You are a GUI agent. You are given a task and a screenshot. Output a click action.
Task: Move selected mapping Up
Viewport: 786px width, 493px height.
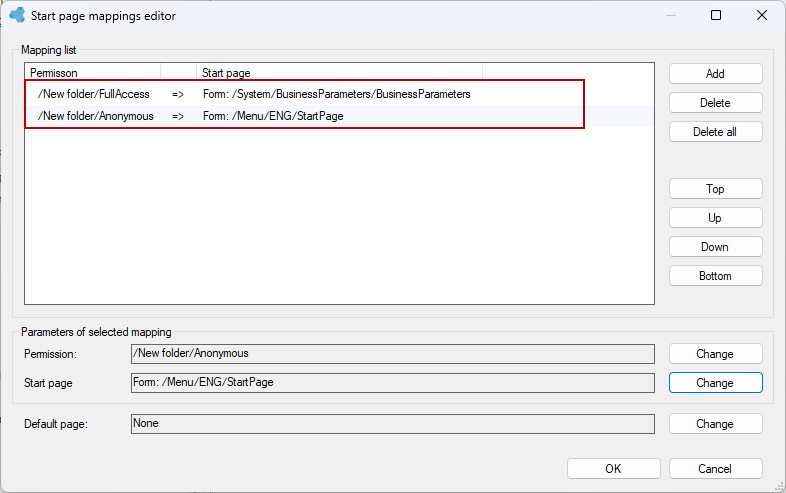click(x=715, y=218)
